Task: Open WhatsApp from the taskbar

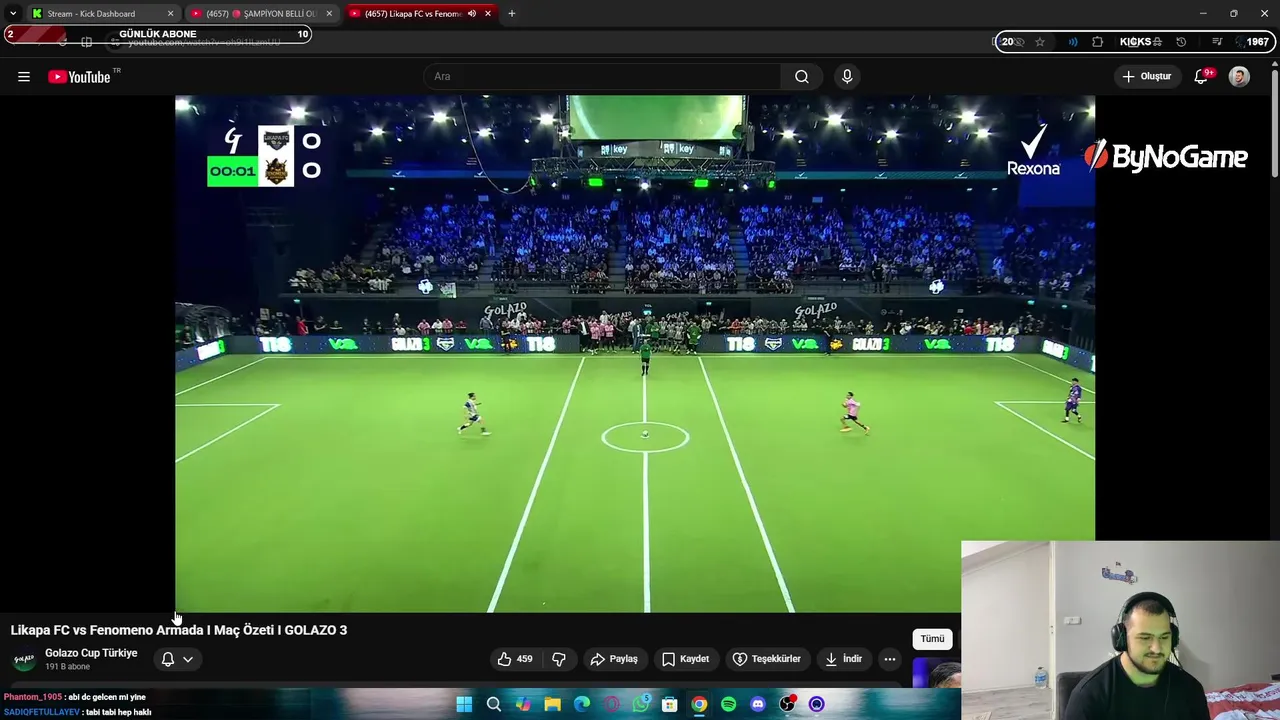Action: tap(641, 705)
